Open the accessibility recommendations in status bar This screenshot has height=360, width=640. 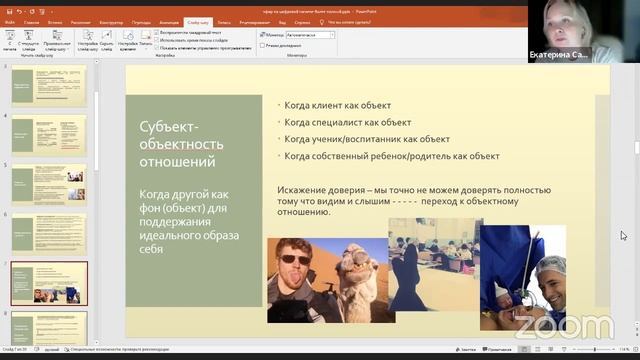(117, 349)
